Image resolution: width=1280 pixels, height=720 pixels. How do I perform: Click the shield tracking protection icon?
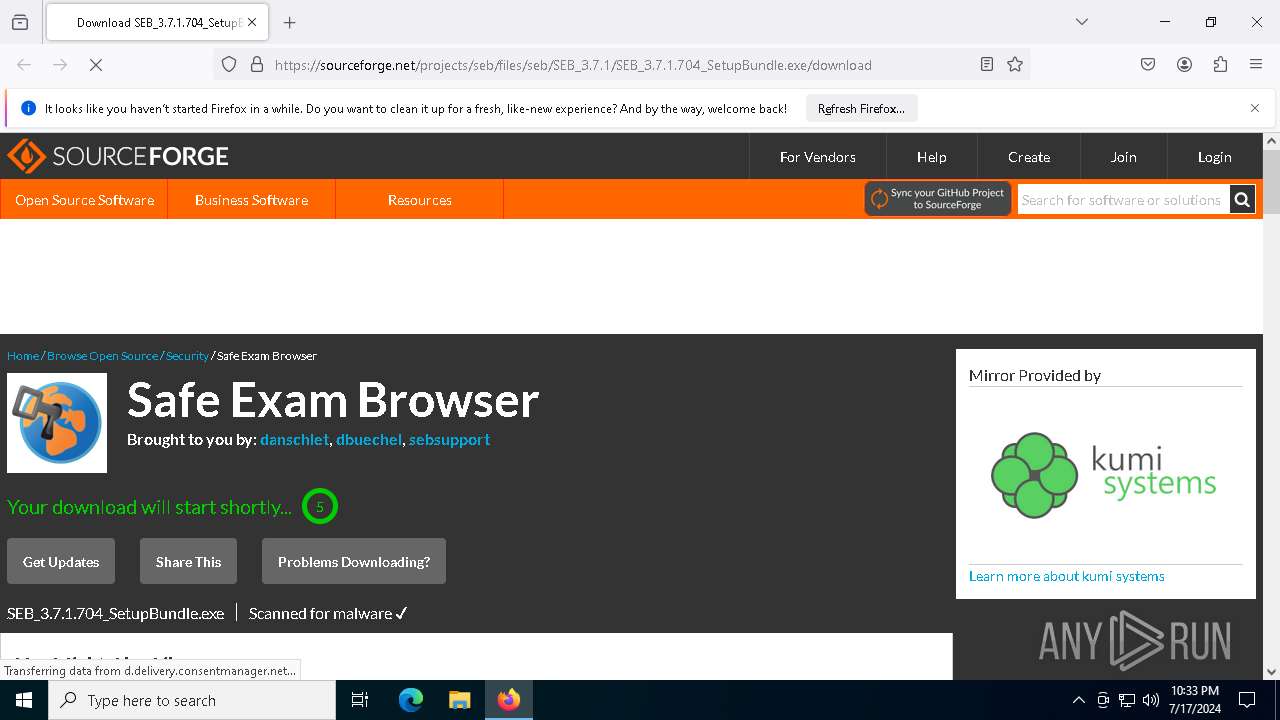pyautogui.click(x=229, y=65)
